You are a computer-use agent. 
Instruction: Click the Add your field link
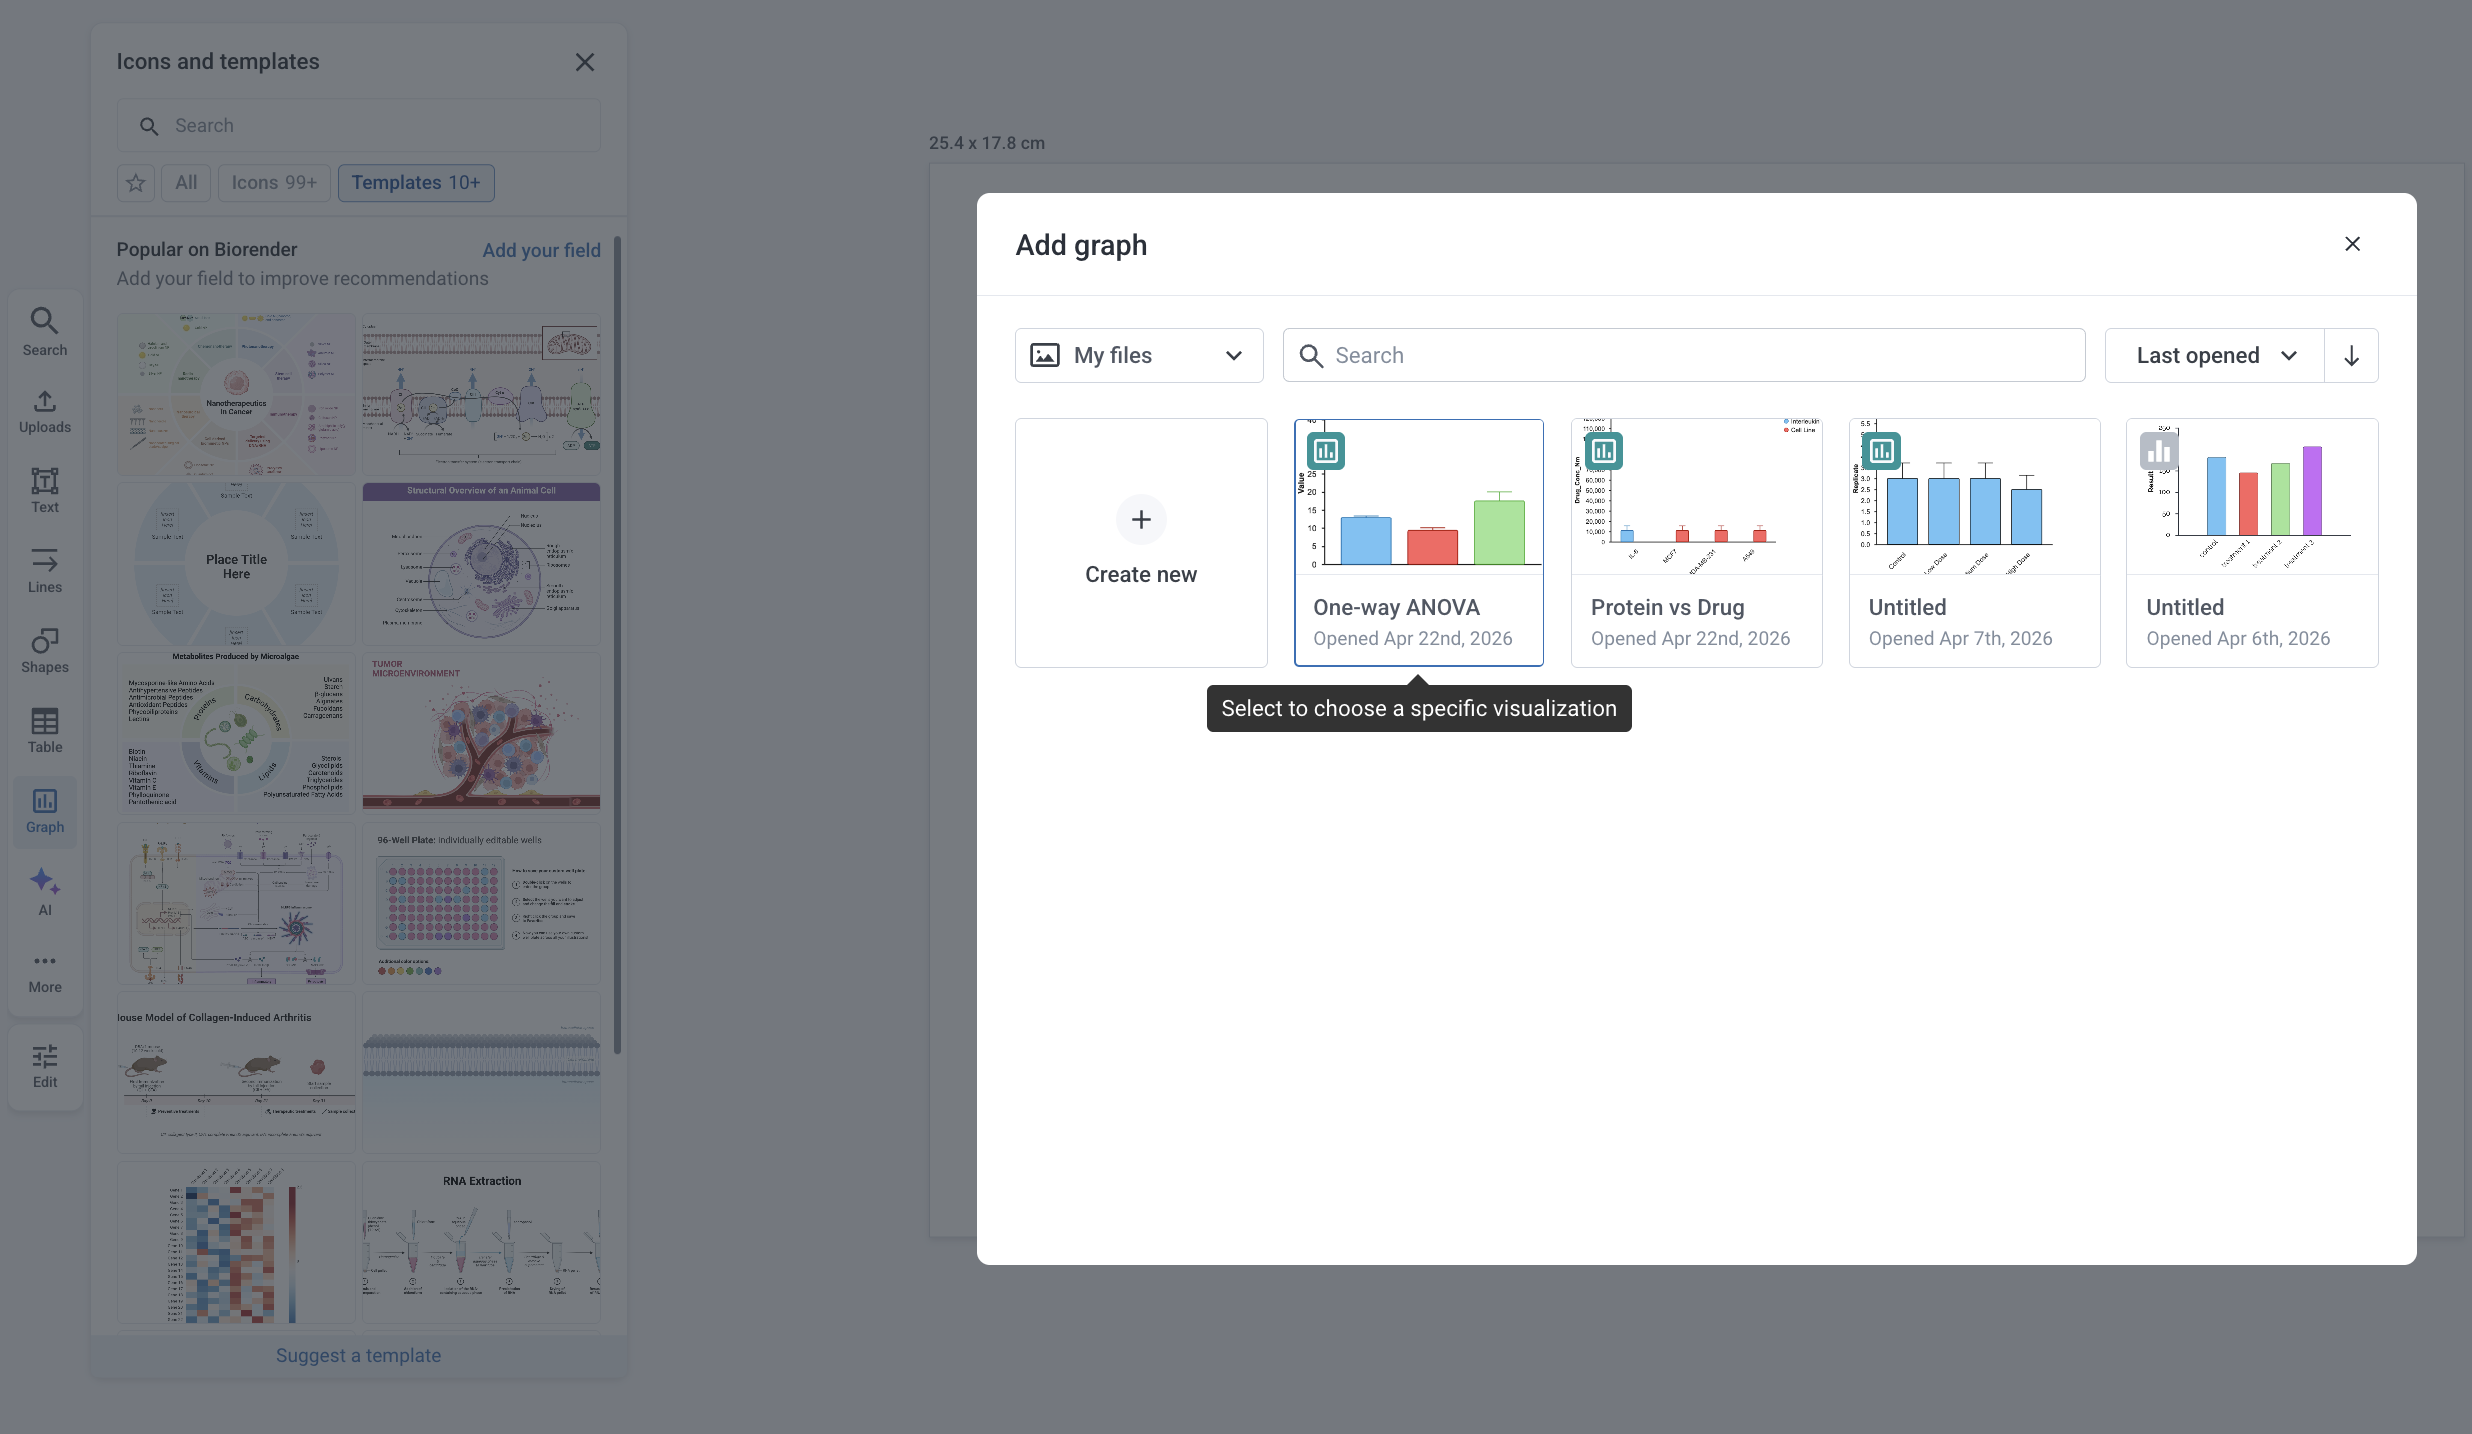[x=541, y=250]
